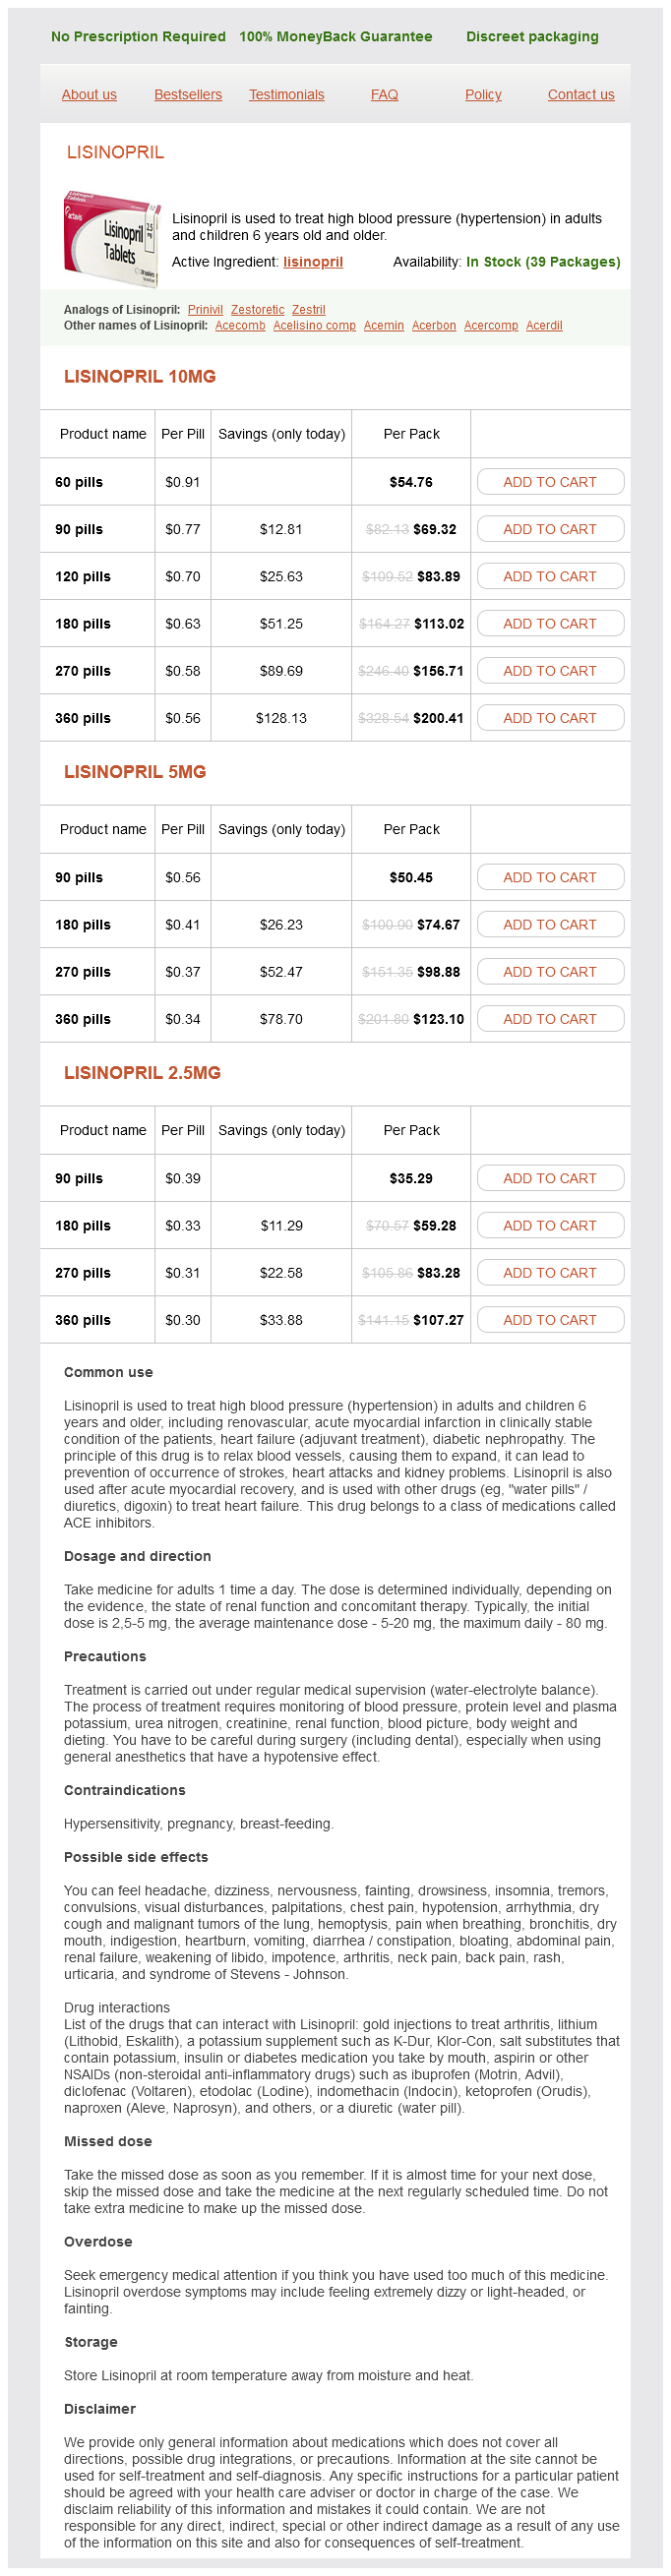Add the $200.41 10mg 360-pill pack to cart

click(550, 718)
